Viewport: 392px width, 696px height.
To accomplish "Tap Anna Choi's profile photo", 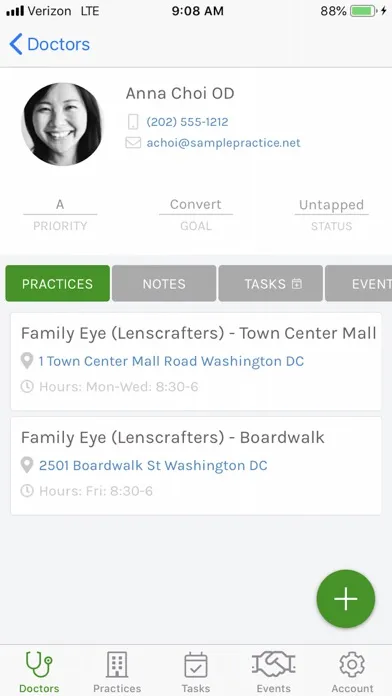I will 62,124.
